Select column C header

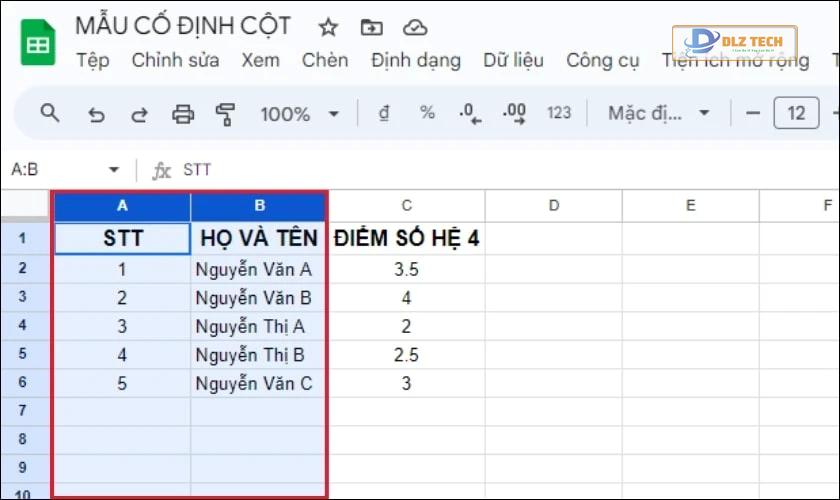tap(407, 206)
